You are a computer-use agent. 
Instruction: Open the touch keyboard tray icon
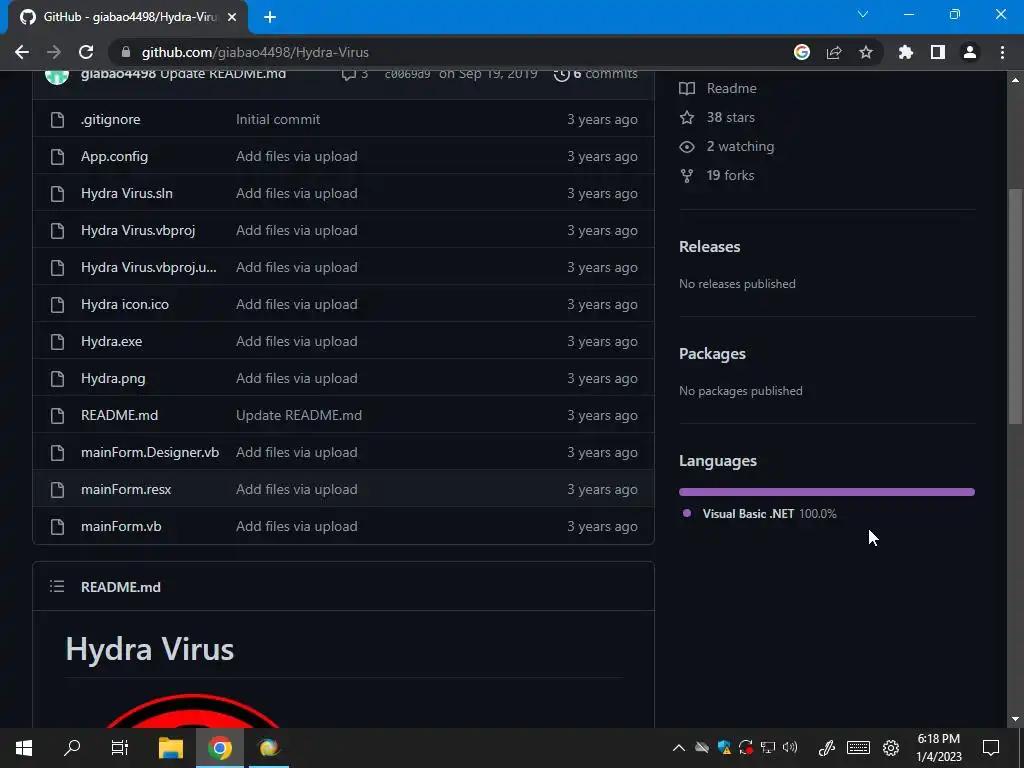[858, 747]
